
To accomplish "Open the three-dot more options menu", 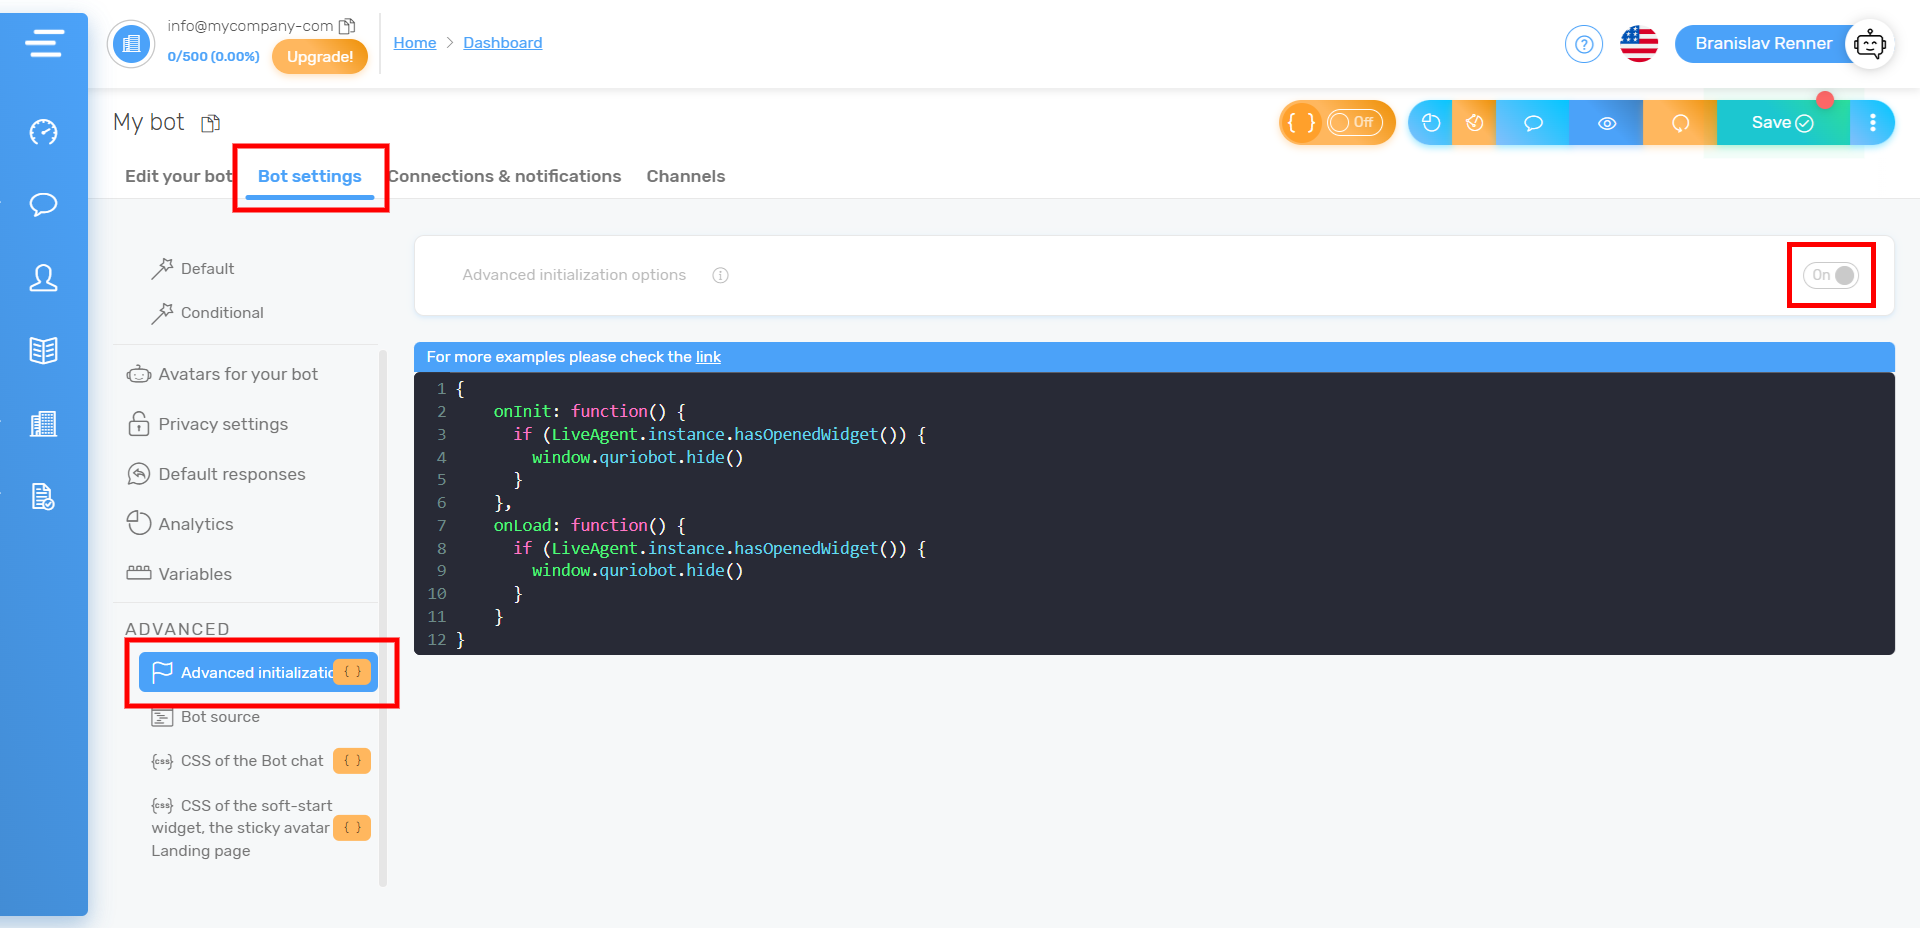I will pos(1872,123).
